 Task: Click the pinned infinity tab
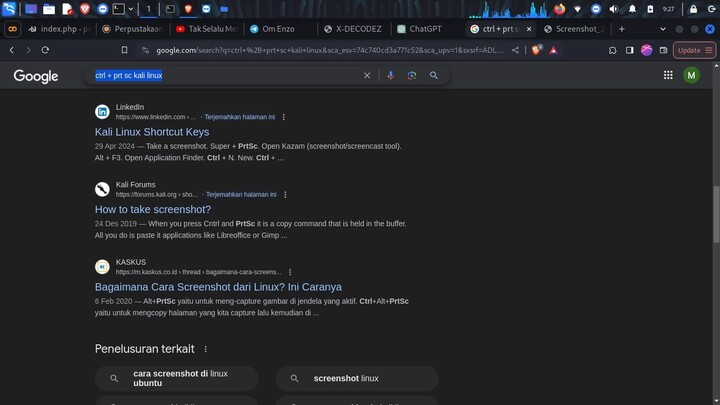12,29
